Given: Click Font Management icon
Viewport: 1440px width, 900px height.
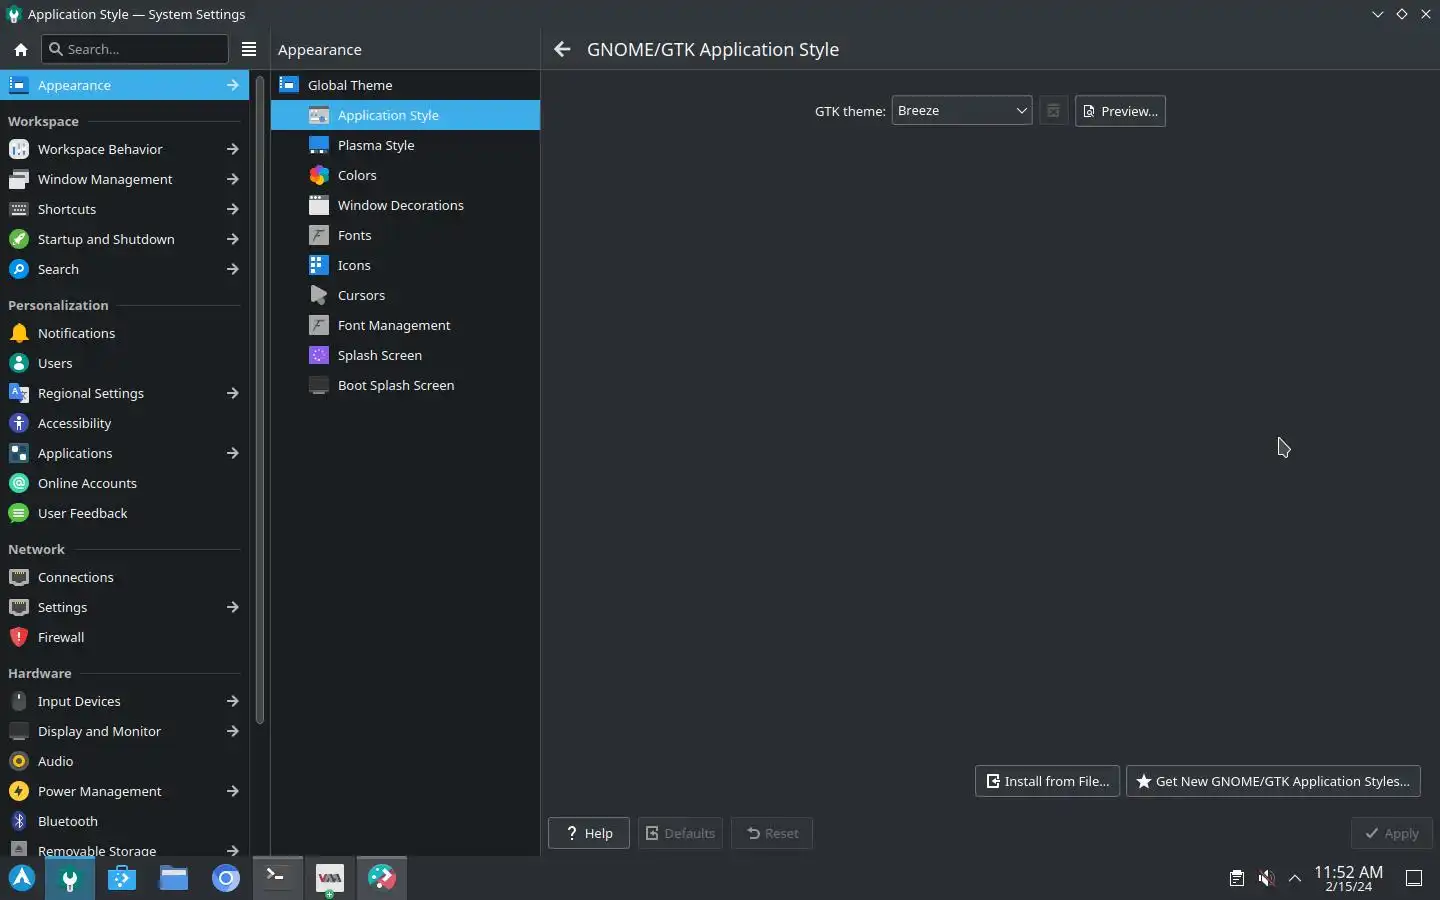Looking at the screenshot, I should click(x=319, y=325).
